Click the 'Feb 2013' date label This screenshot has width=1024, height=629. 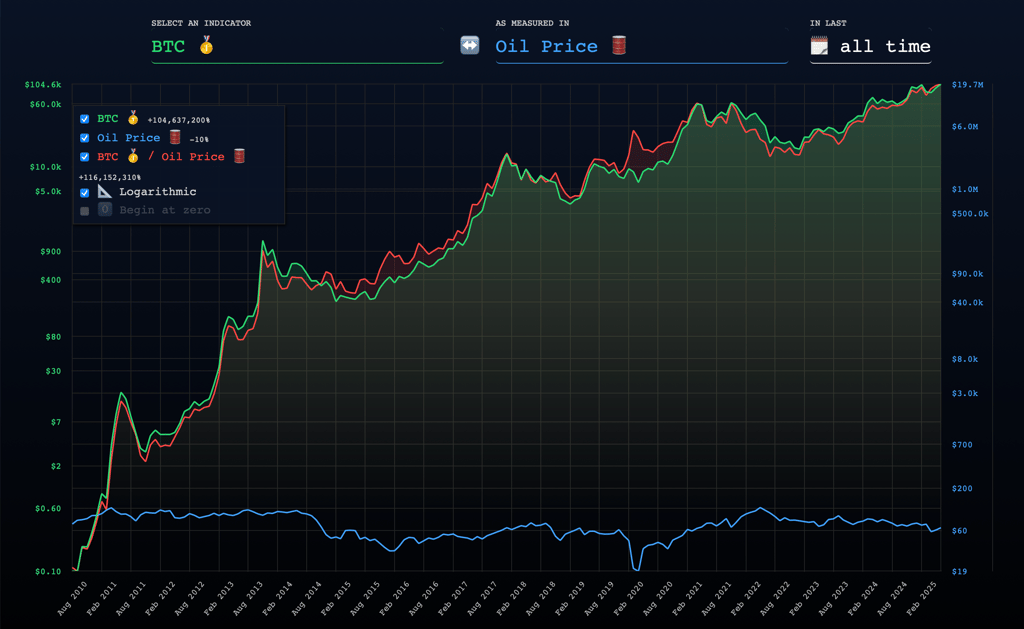[x=218, y=598]
